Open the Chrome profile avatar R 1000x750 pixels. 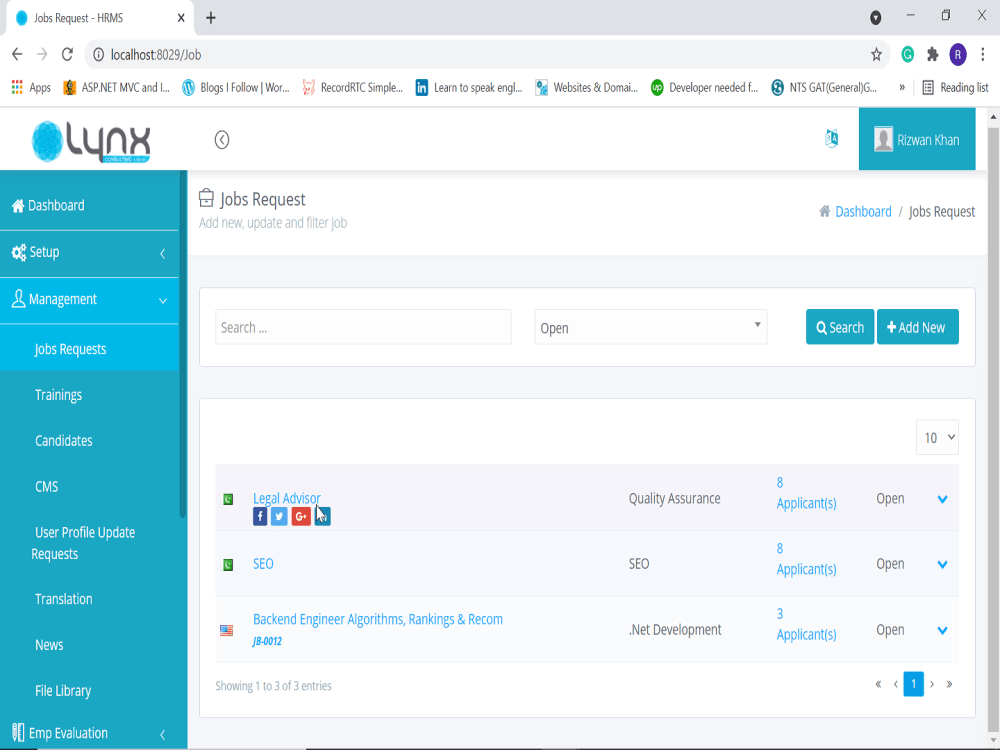[x=958, y=55]
